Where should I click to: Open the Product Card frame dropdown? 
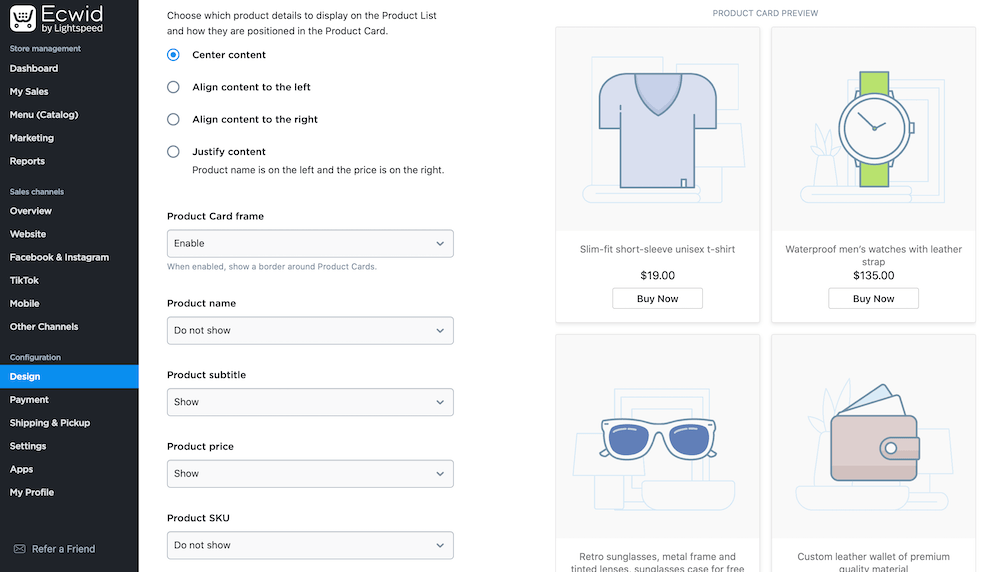pyautogui.click(x=310, y=243)
